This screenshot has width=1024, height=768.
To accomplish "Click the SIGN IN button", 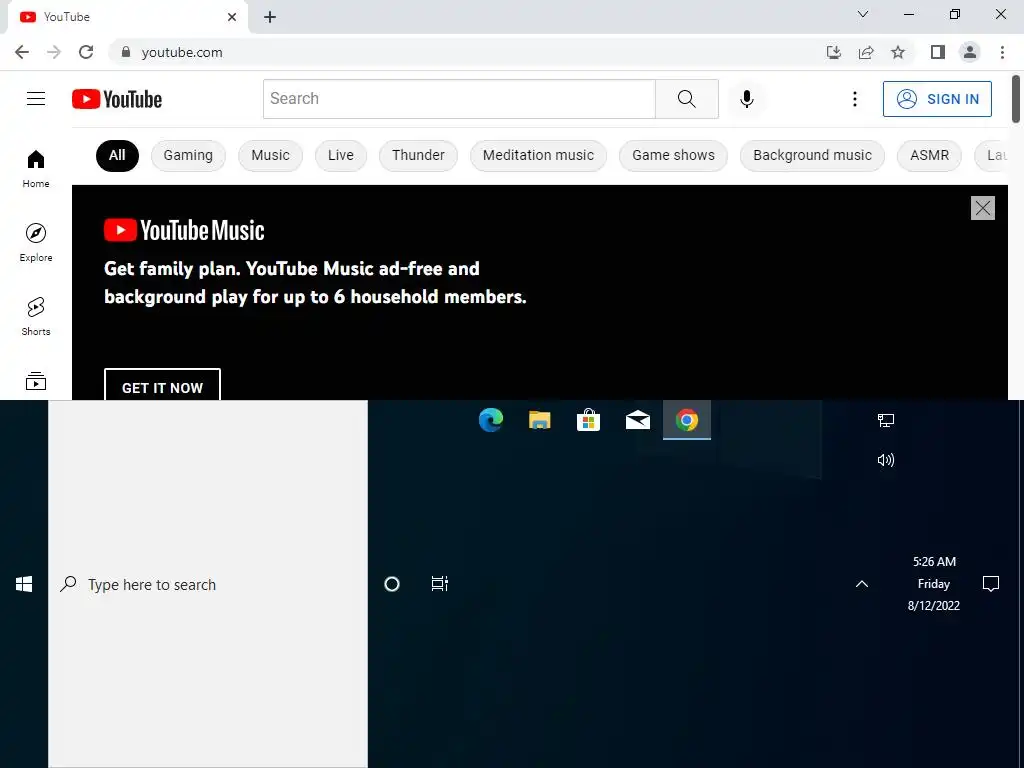I will (x=937, y=99).
